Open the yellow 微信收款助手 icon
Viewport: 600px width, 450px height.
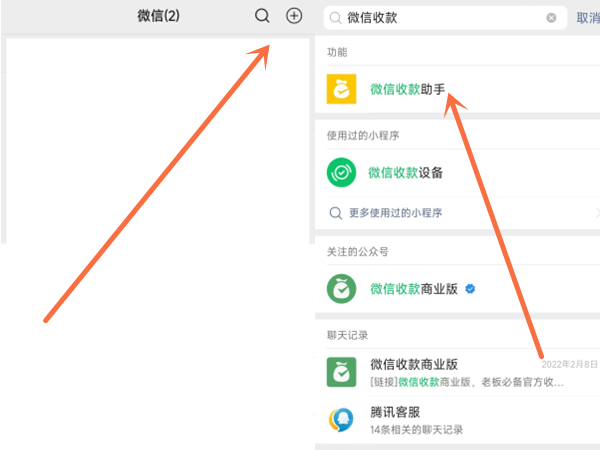point(341,89)
